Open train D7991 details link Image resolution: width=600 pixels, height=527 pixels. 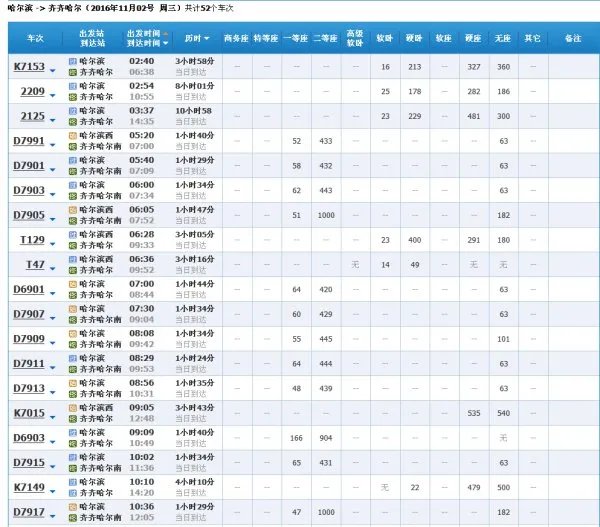pos(29,141)
